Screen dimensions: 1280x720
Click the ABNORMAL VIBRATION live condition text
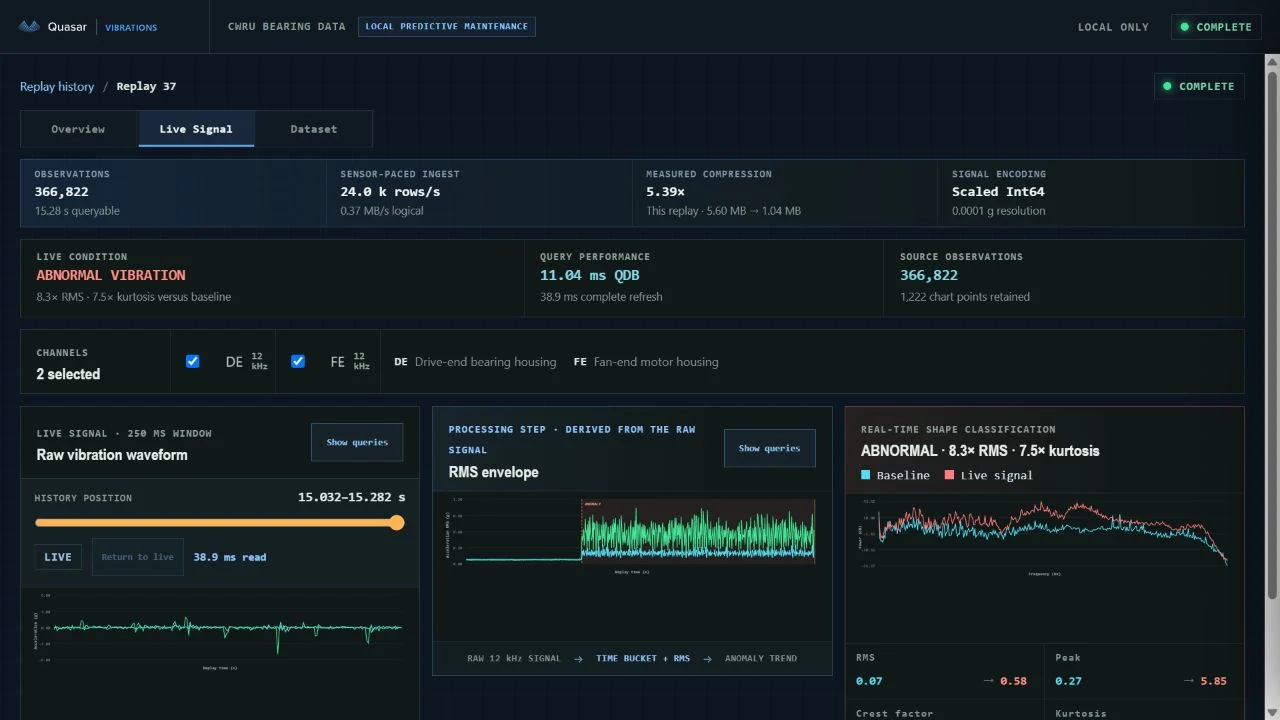[x=111, y=275]
